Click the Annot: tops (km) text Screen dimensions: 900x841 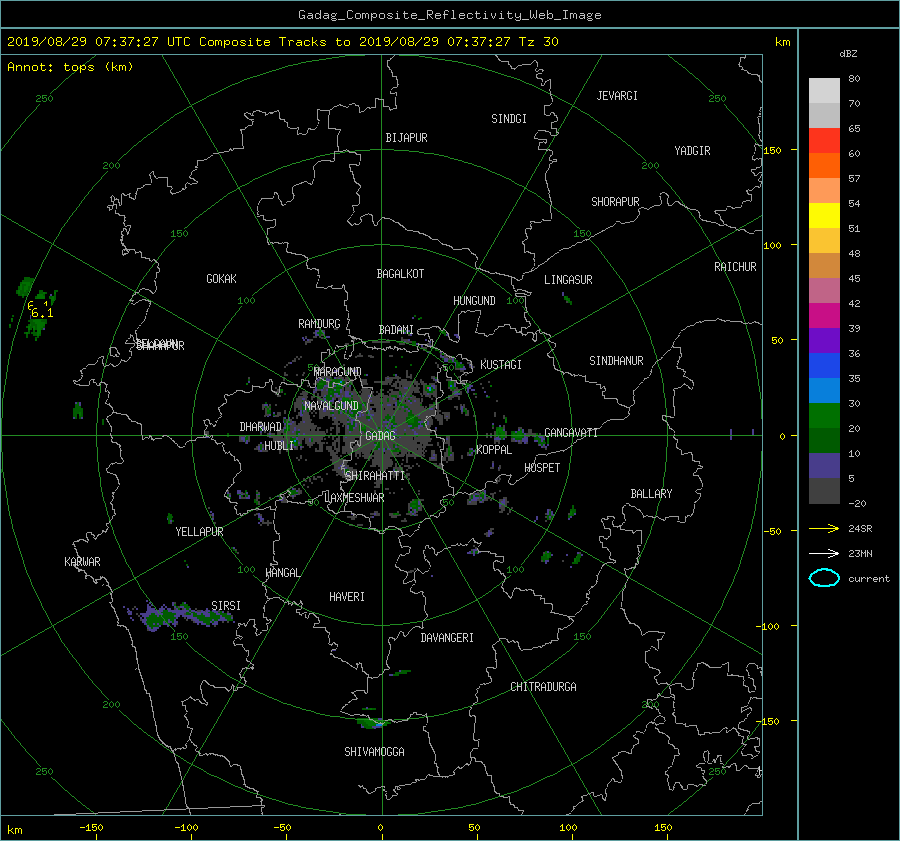click(x=70, y=67)
